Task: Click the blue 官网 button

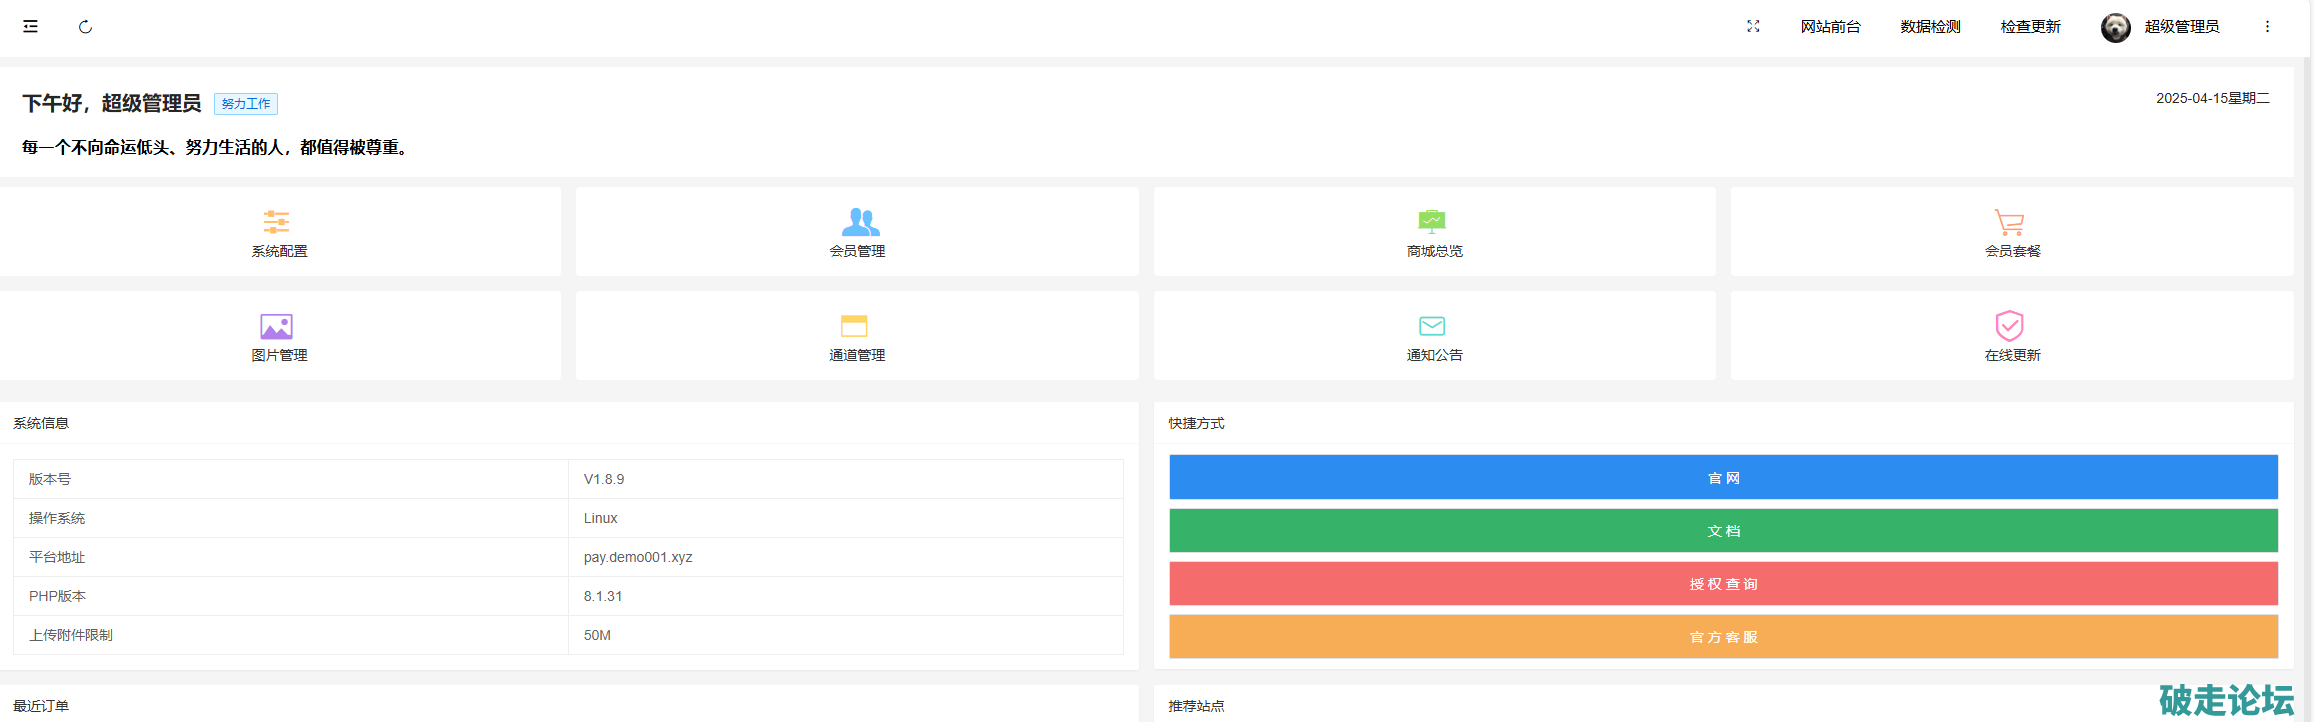Action: [x=1723, y=478]
